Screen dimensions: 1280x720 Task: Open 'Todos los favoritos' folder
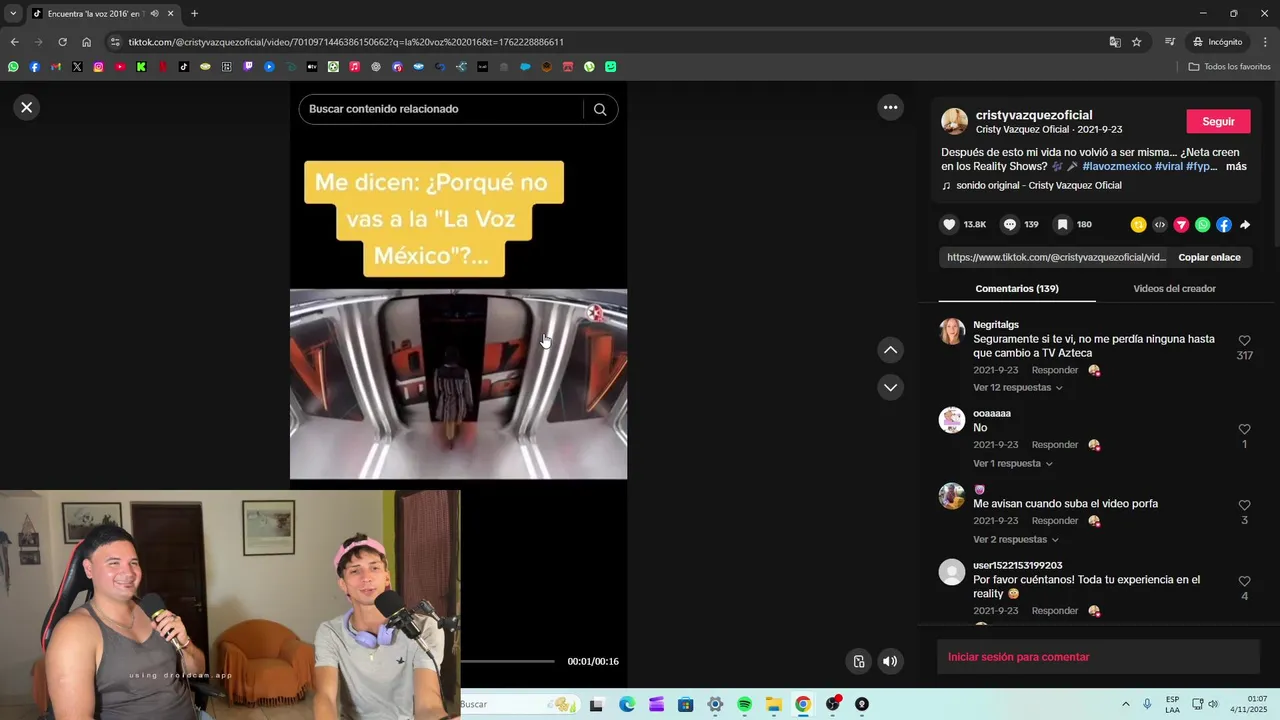[1229, 67]
